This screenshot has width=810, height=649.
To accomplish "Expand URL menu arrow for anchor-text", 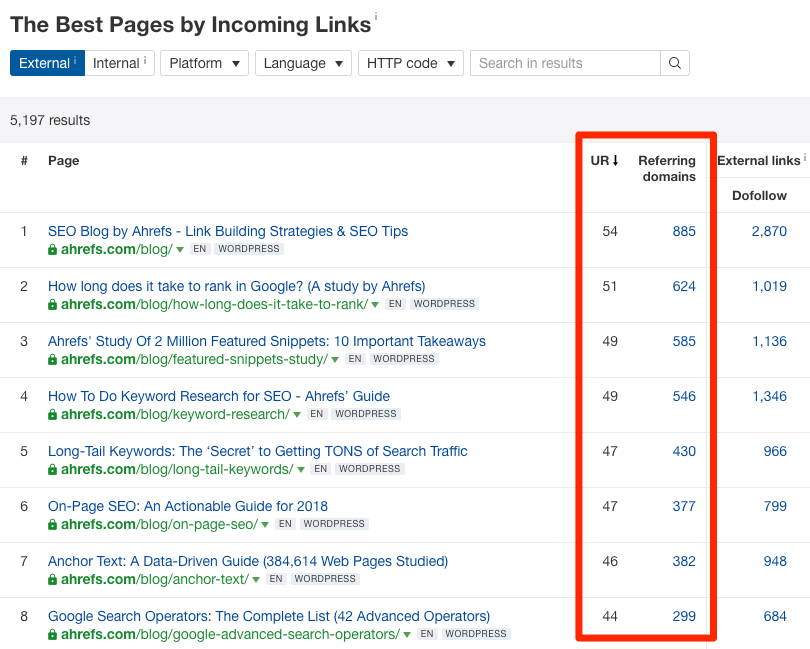I will click(256, 580).
